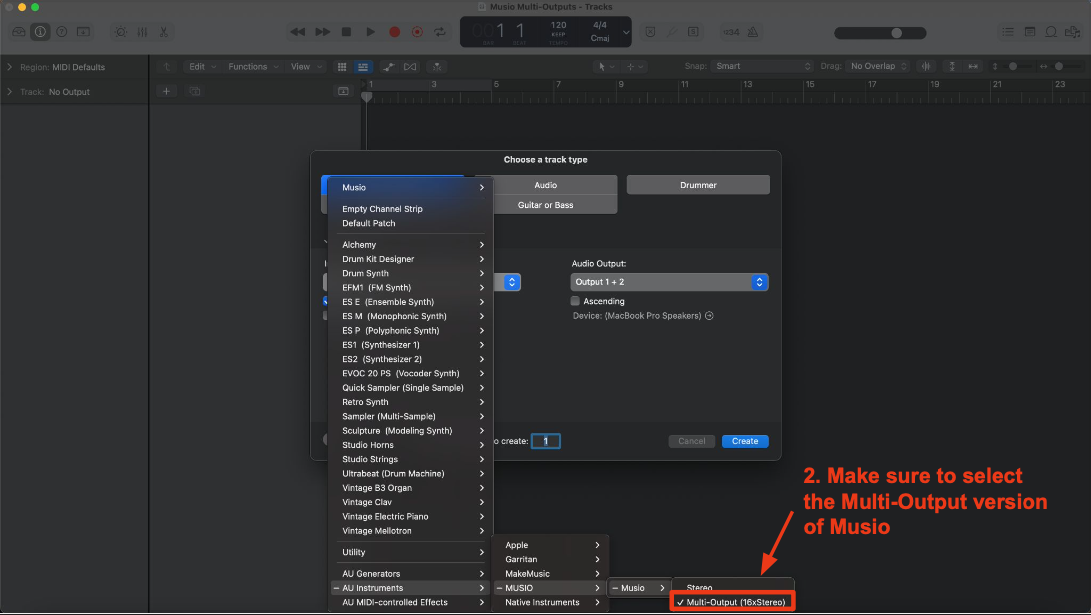Open the Edit dropdown menu

coord(202,67)
